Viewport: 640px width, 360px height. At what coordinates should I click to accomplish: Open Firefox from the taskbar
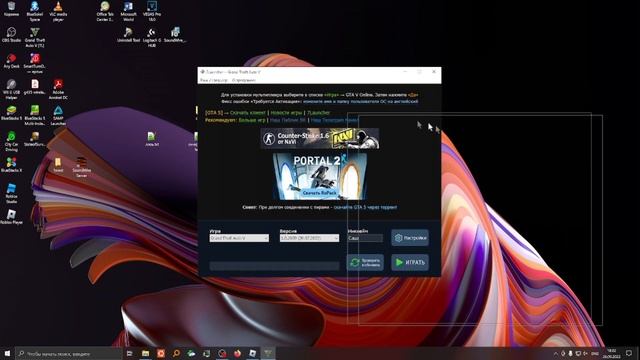237,353
